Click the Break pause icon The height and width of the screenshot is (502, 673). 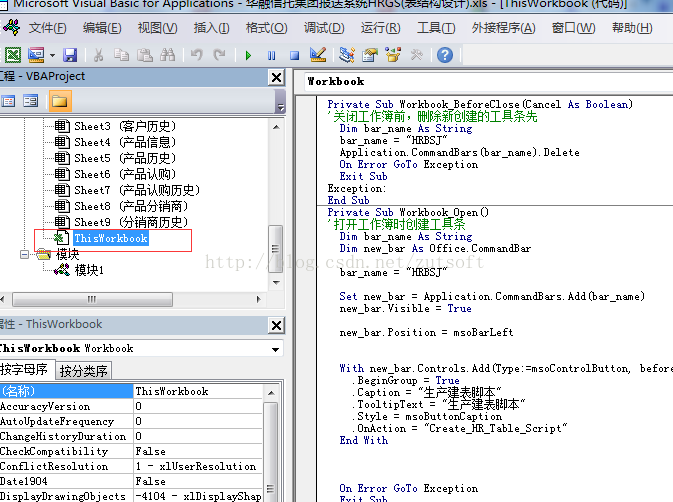tap(271, 55)
